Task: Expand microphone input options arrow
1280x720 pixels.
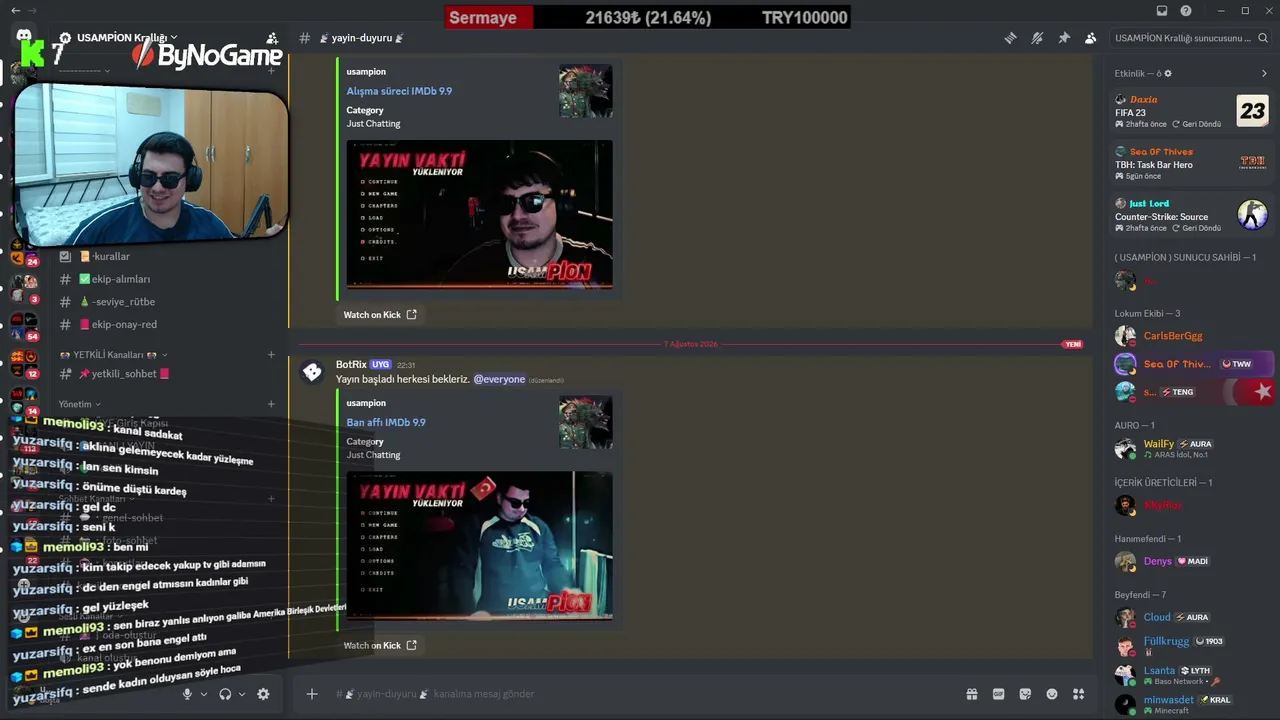Action: [204, 694]
